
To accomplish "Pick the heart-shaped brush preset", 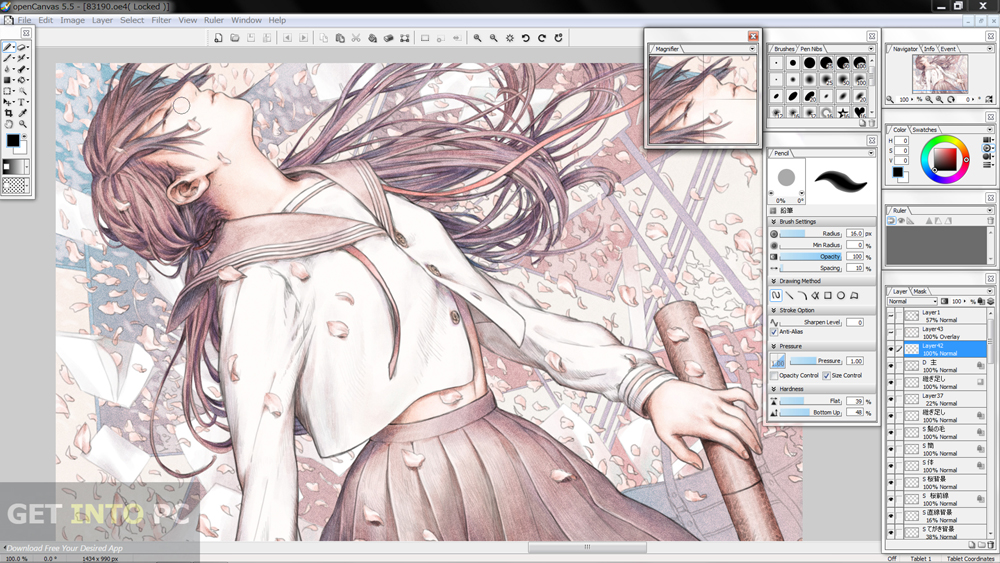I will click(860, 112).
